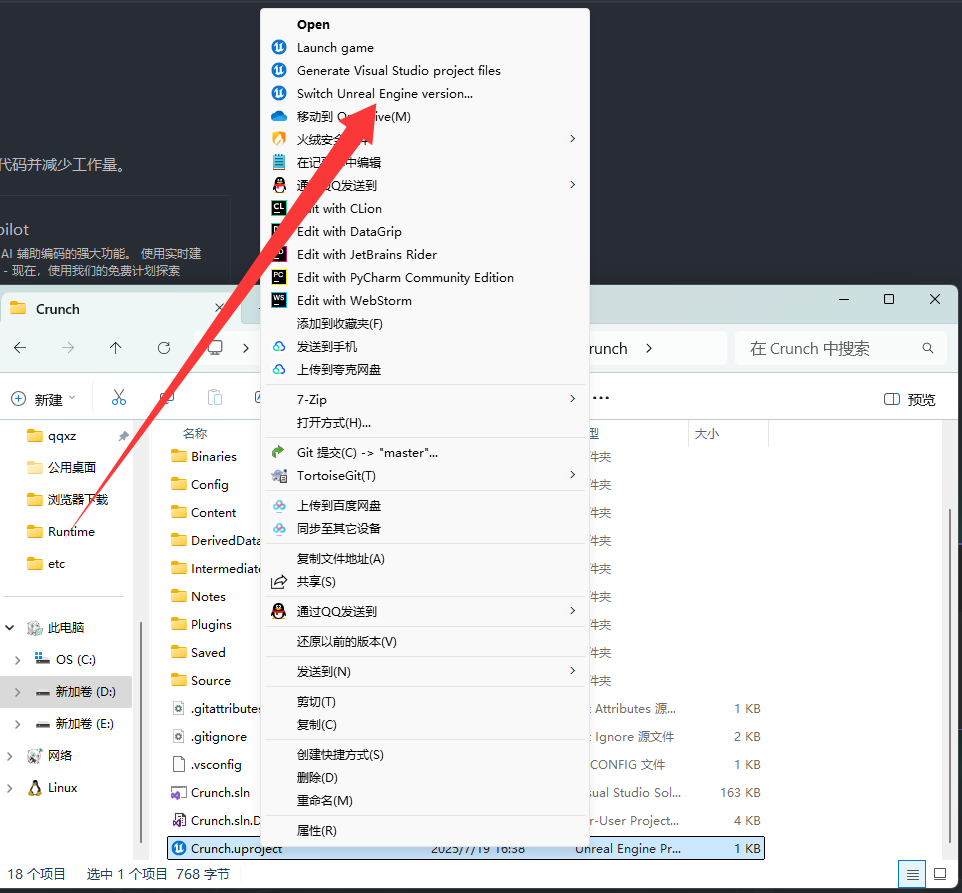Screen dimensions: 962x893
Task: Click the three-dots more options button
Action: [x=601, y=398]
